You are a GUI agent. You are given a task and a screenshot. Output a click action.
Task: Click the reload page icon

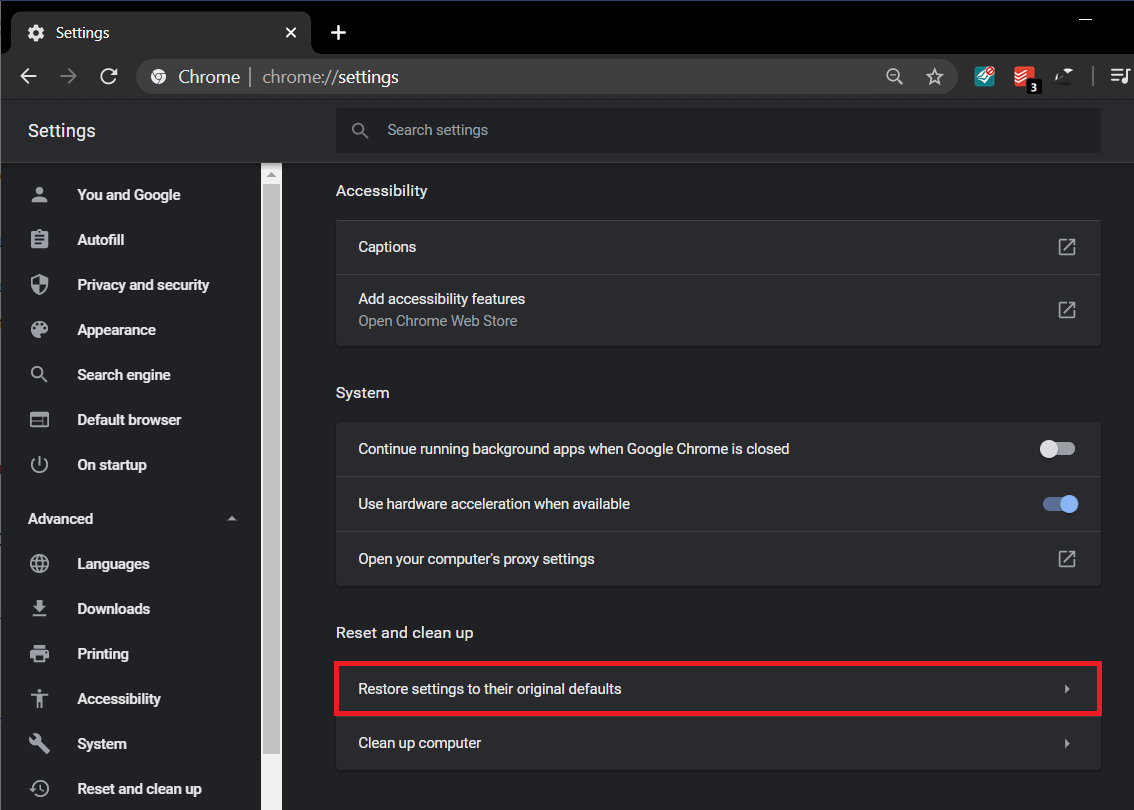click(109, 77)
